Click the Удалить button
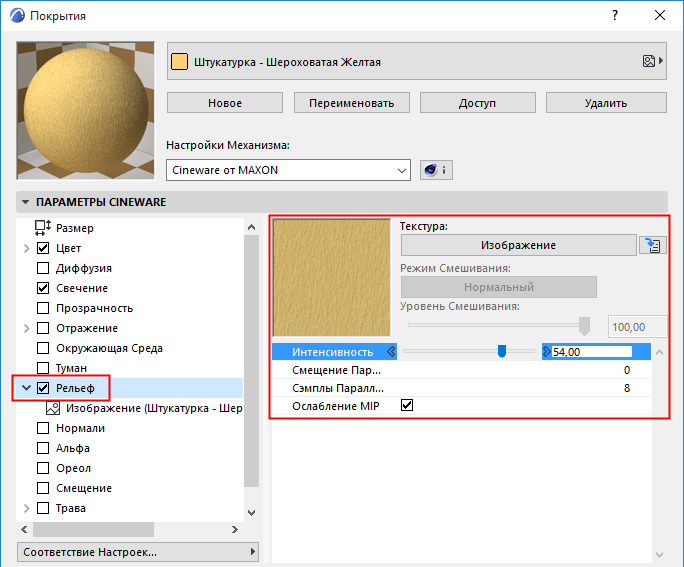The width and height of the screenshot is (684, 567). (x=606, y=103)
